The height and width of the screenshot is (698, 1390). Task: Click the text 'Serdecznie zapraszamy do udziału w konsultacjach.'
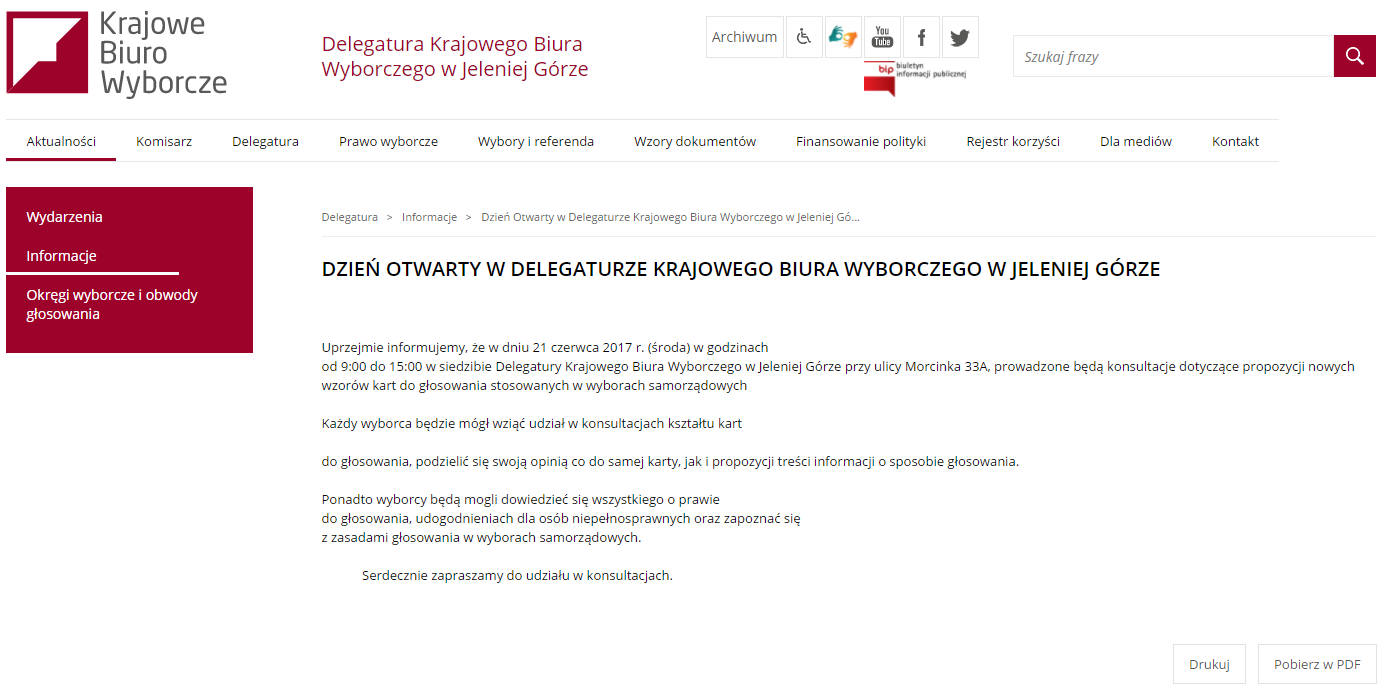click(517, 575)
